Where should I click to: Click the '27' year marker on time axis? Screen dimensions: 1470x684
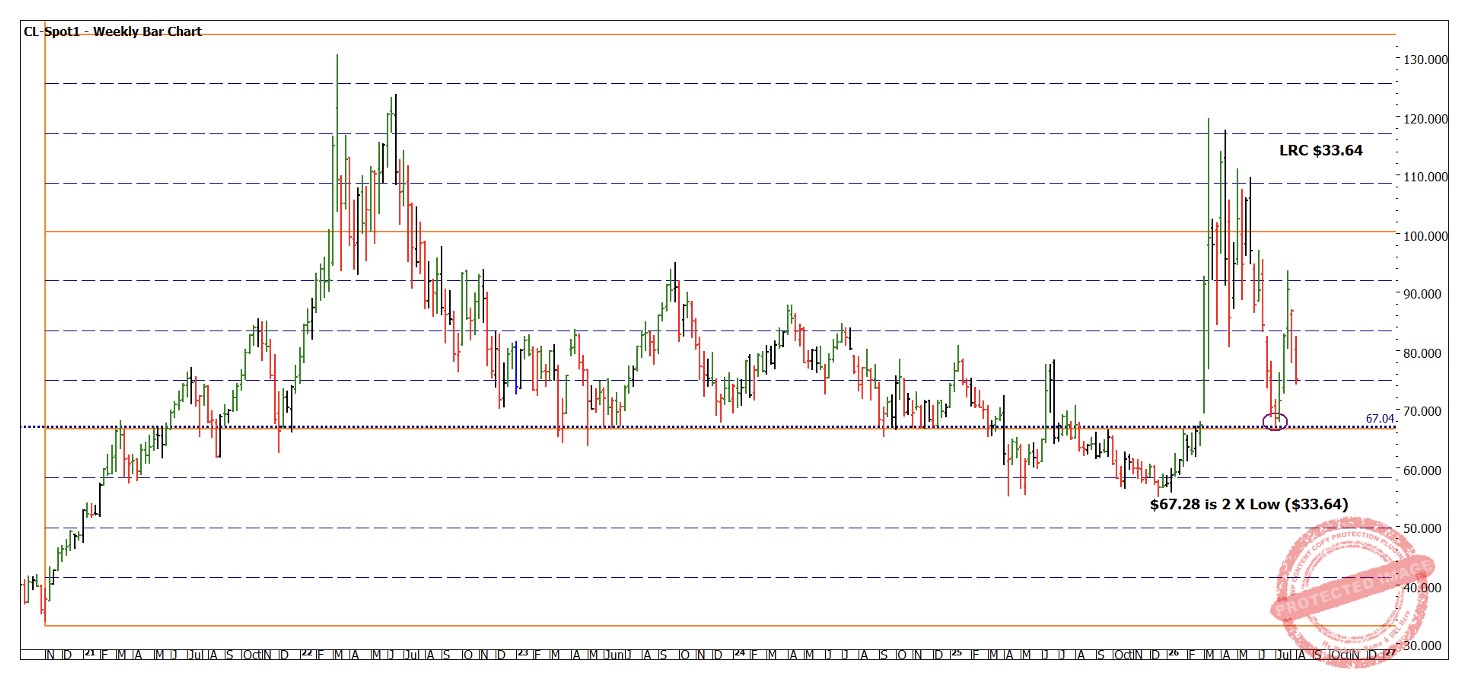tap(1390, 654)
